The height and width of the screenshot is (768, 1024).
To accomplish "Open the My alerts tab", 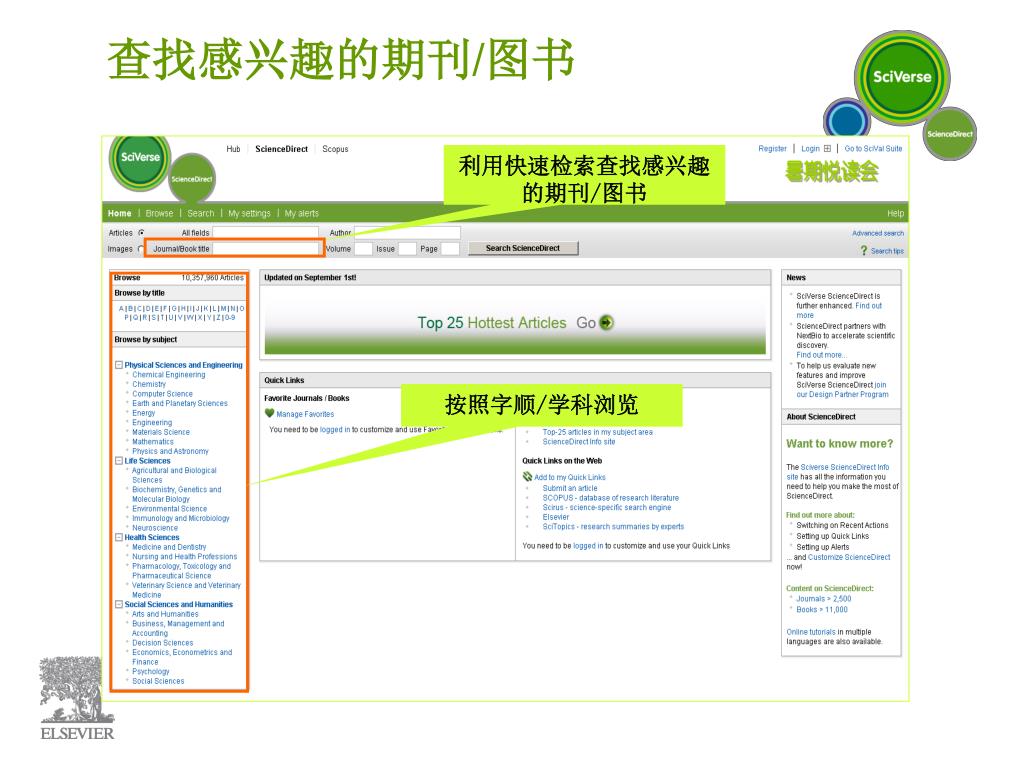I will click(302, 214).
